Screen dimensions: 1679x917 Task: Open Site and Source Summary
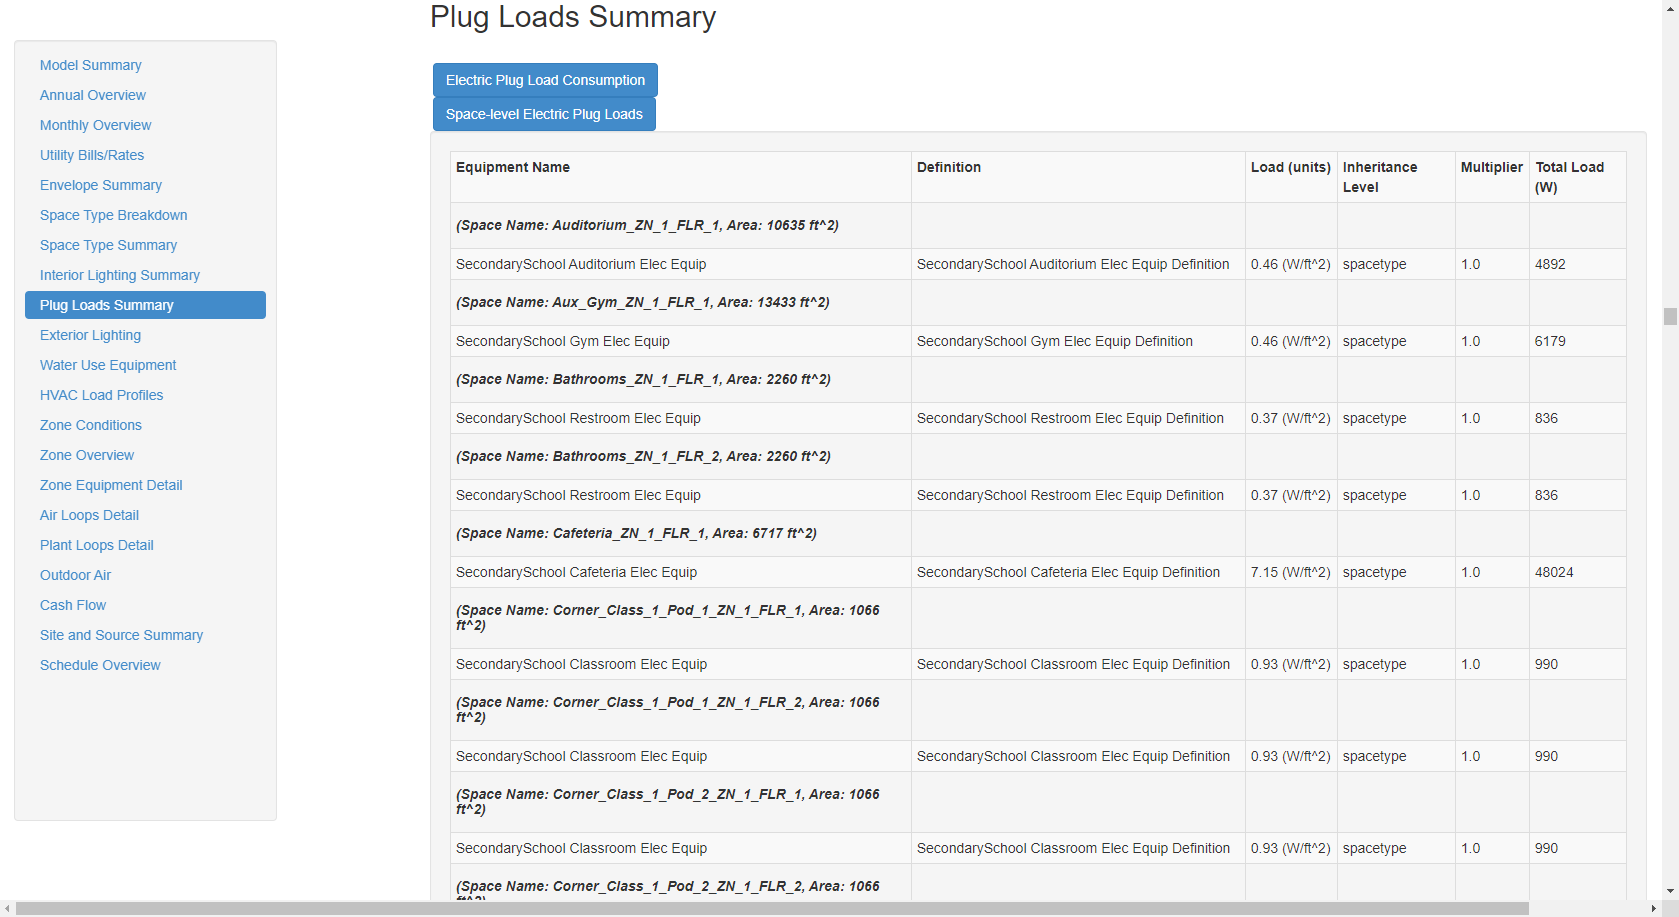pos(121,635)
